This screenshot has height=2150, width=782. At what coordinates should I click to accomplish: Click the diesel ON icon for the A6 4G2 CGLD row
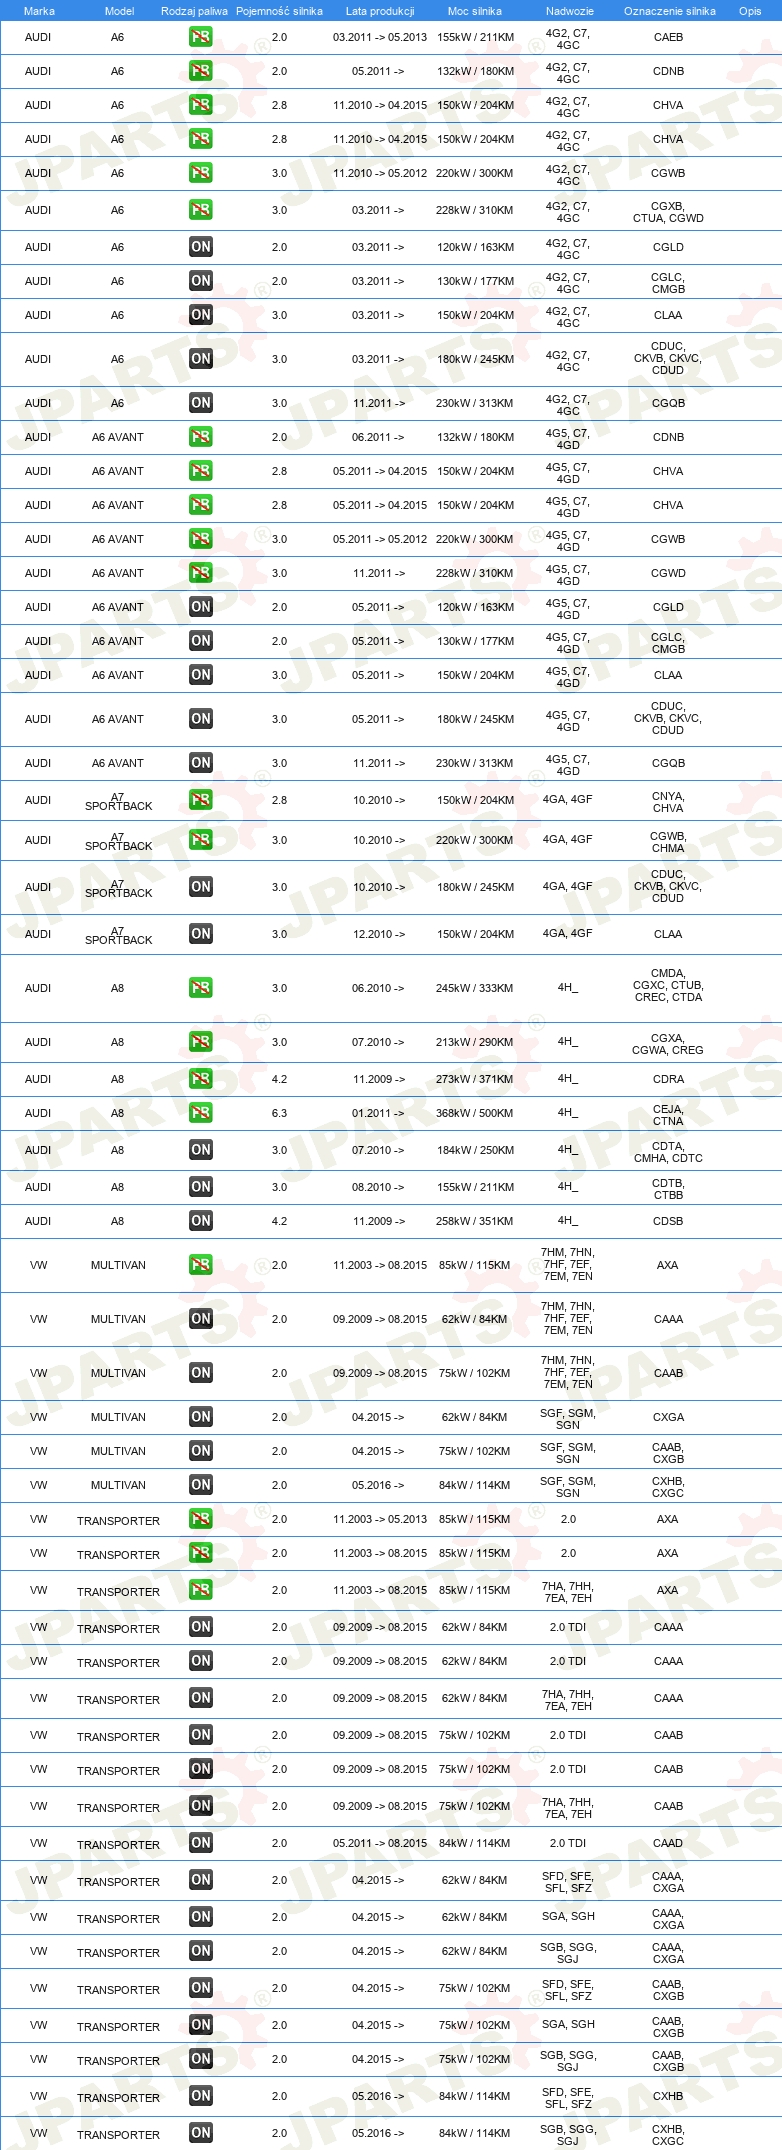(x=201, y=247)
